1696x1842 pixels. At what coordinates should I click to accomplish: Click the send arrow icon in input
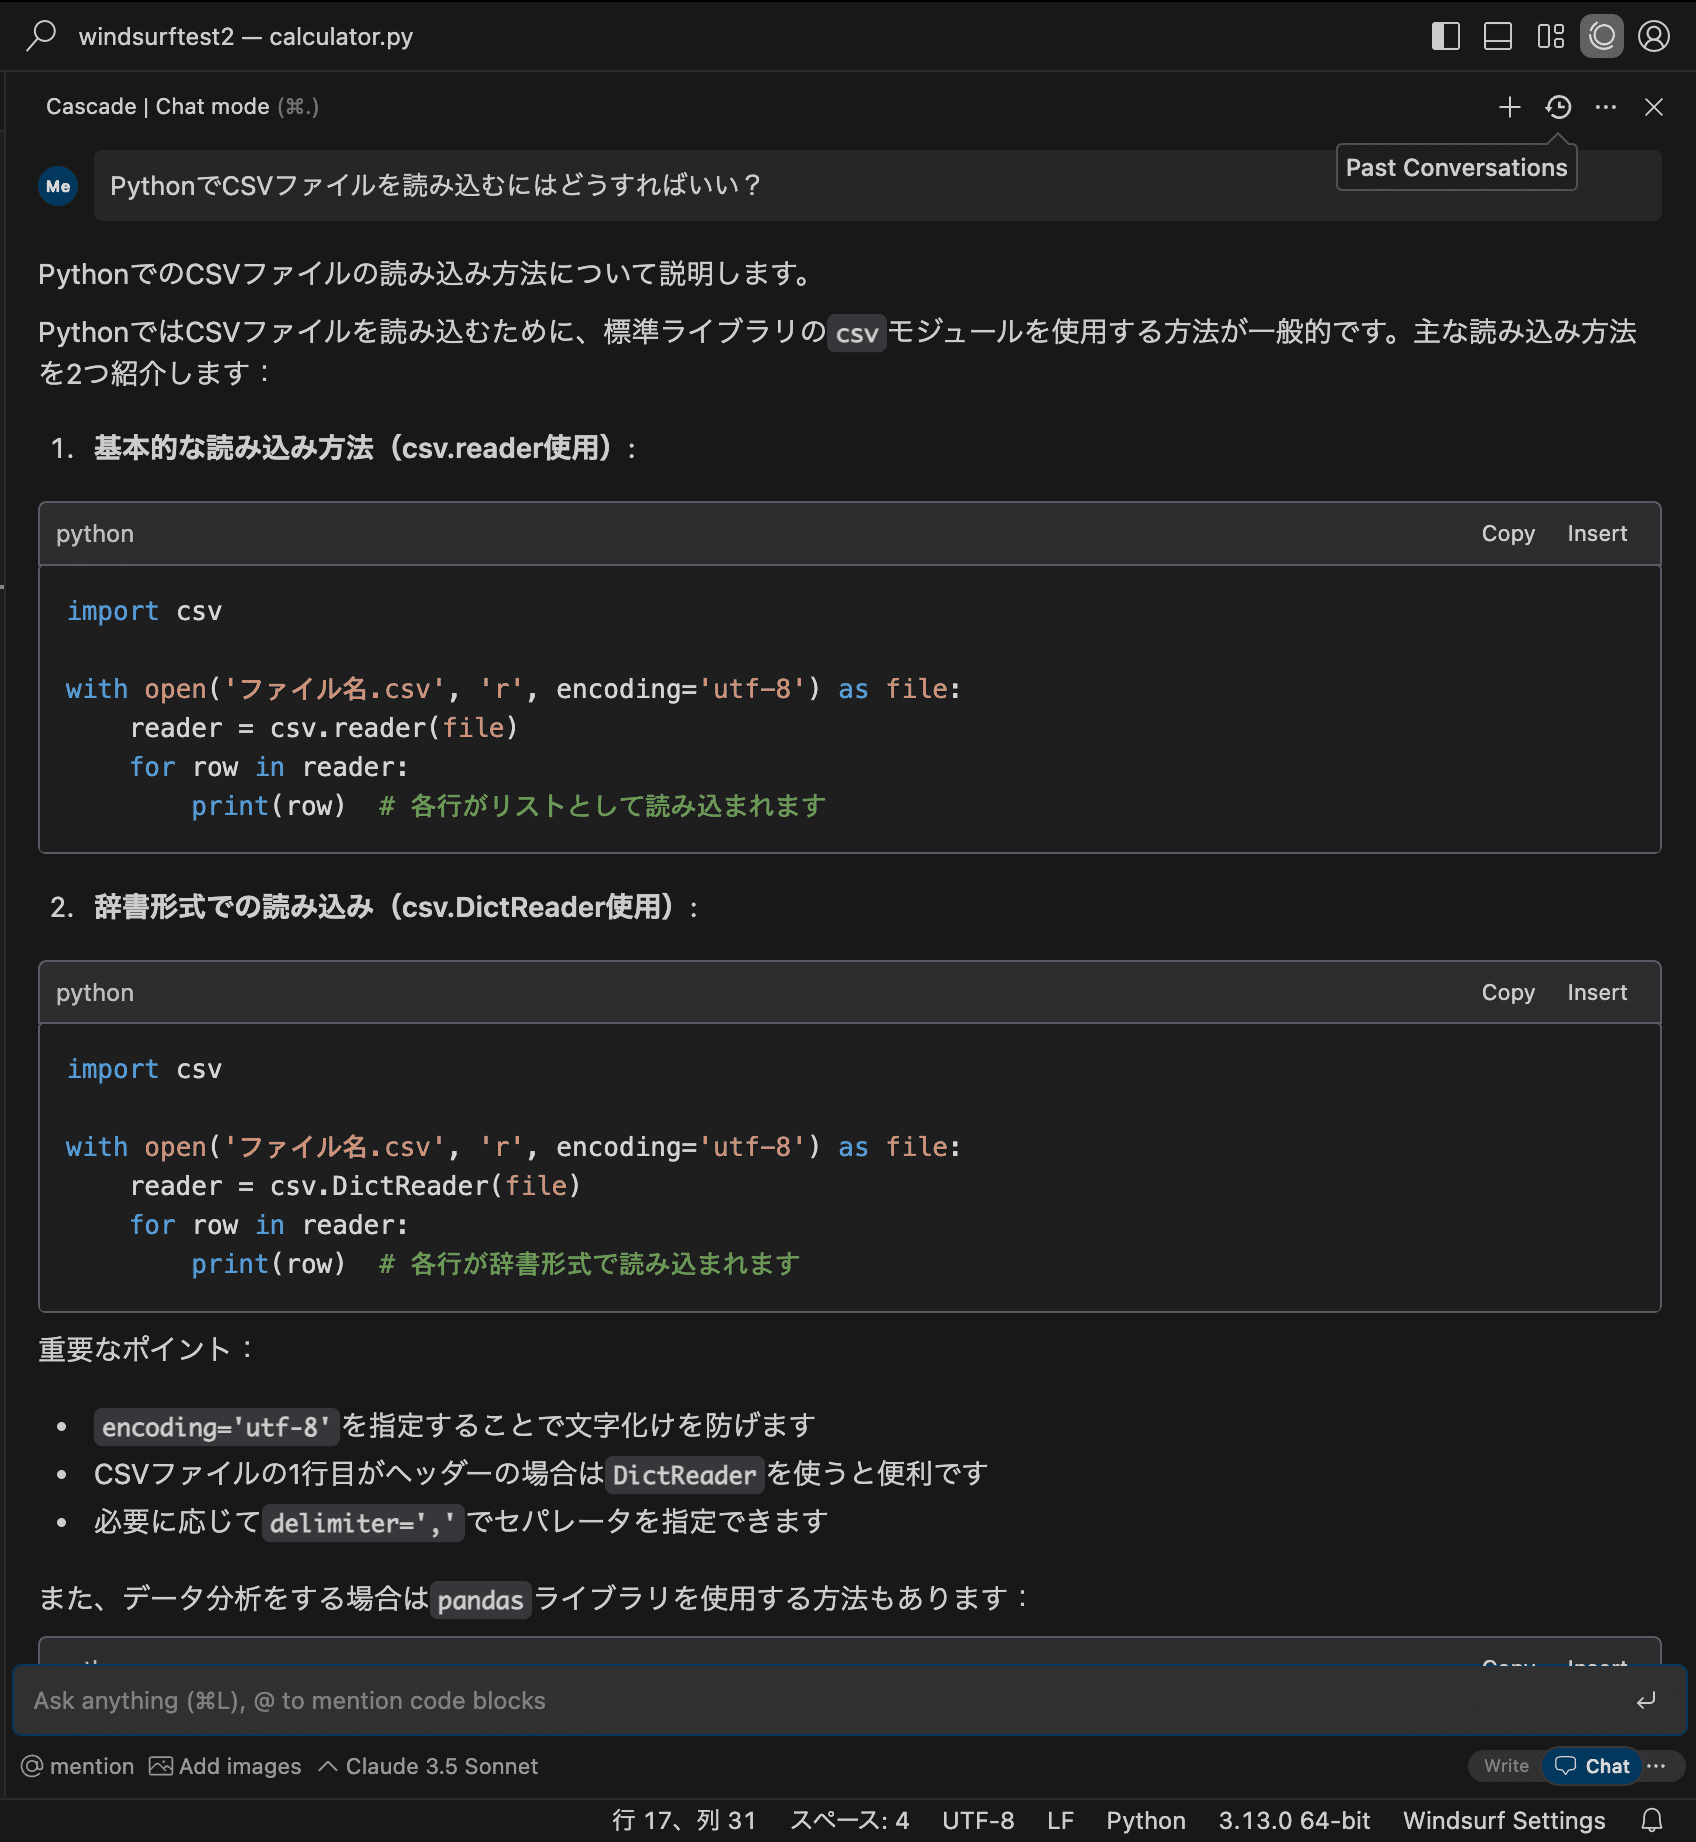(1646, 1701)
